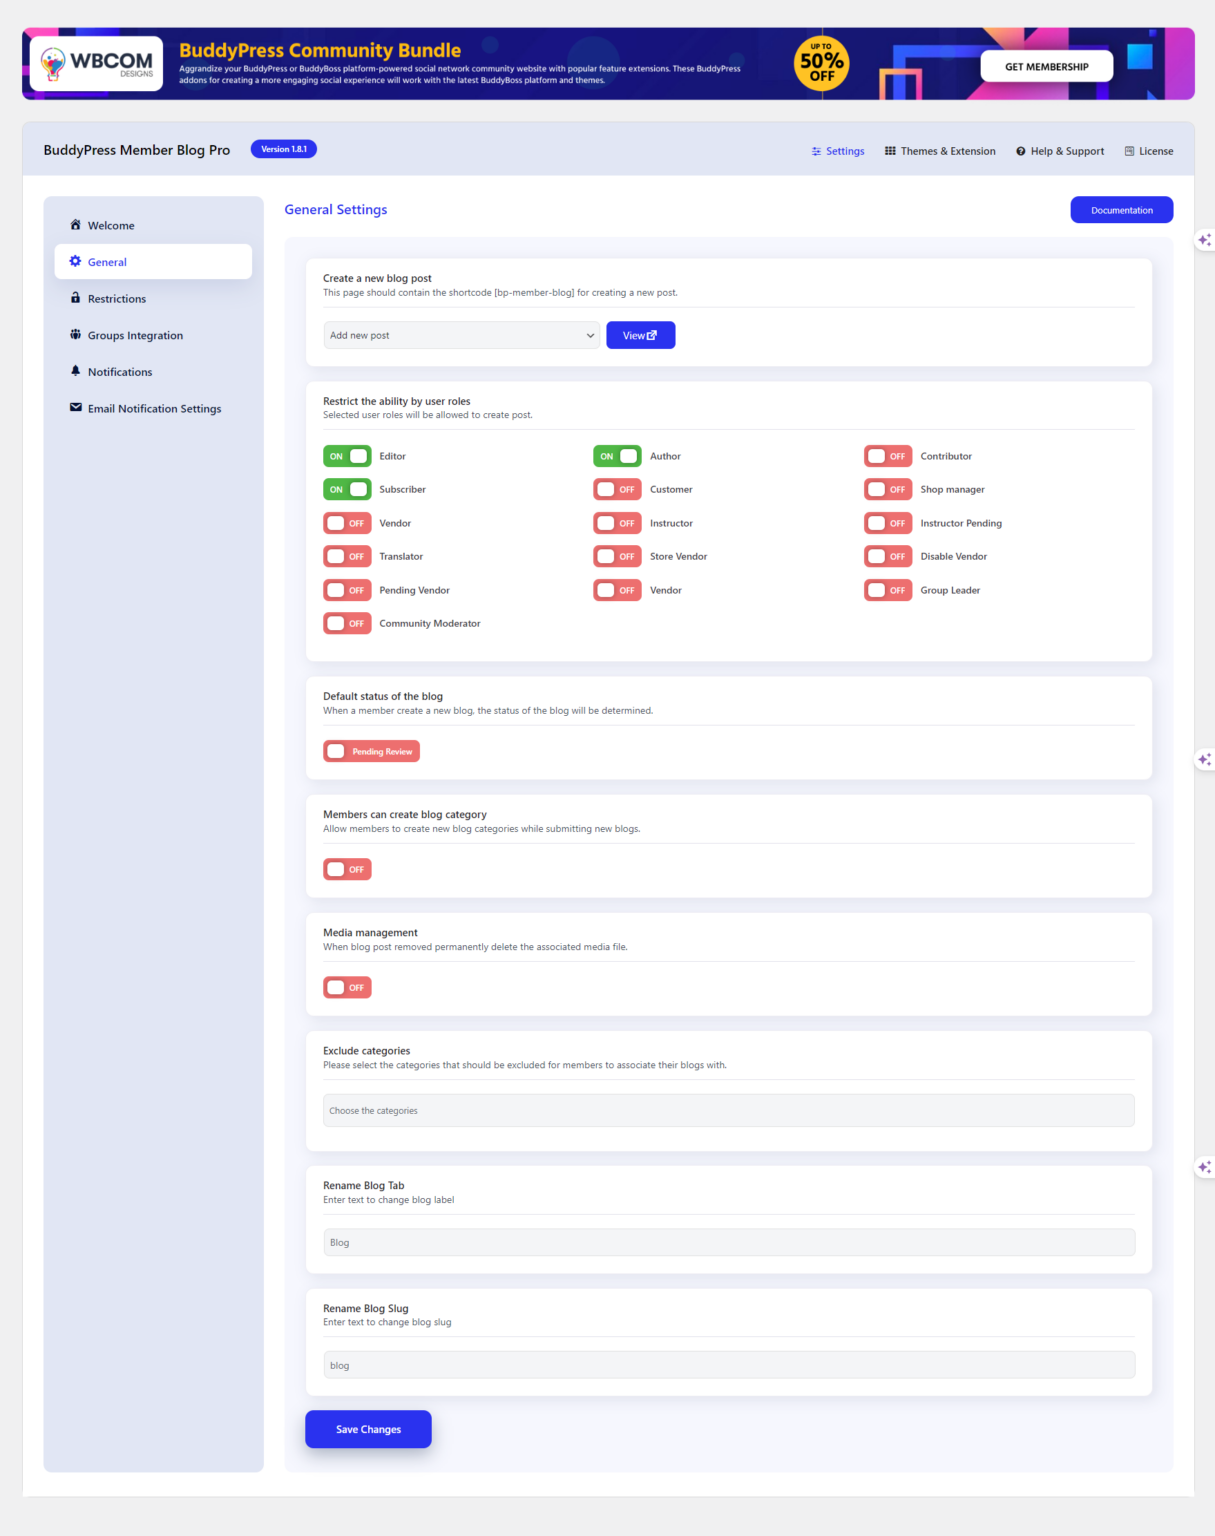Click the bell icon for Notifications
The image size is (1215, 1536).
pyautogui.click(x=75, y=371)
